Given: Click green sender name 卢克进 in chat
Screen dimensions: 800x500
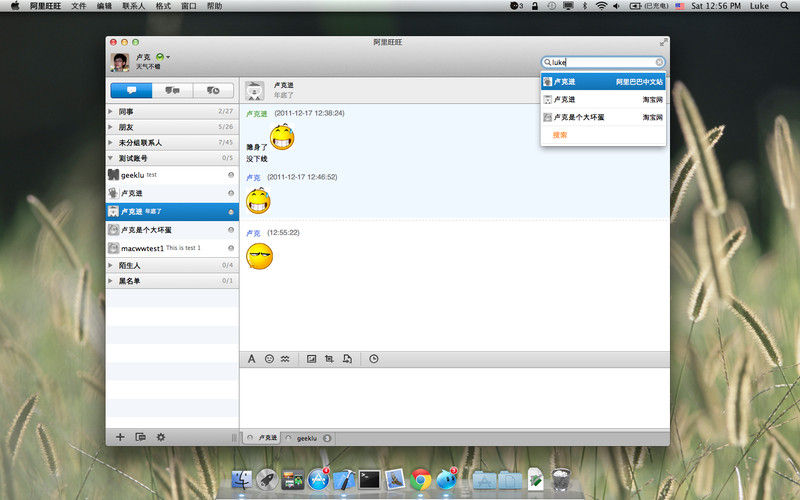Looking at the screenshot, I should coord(257,114).
